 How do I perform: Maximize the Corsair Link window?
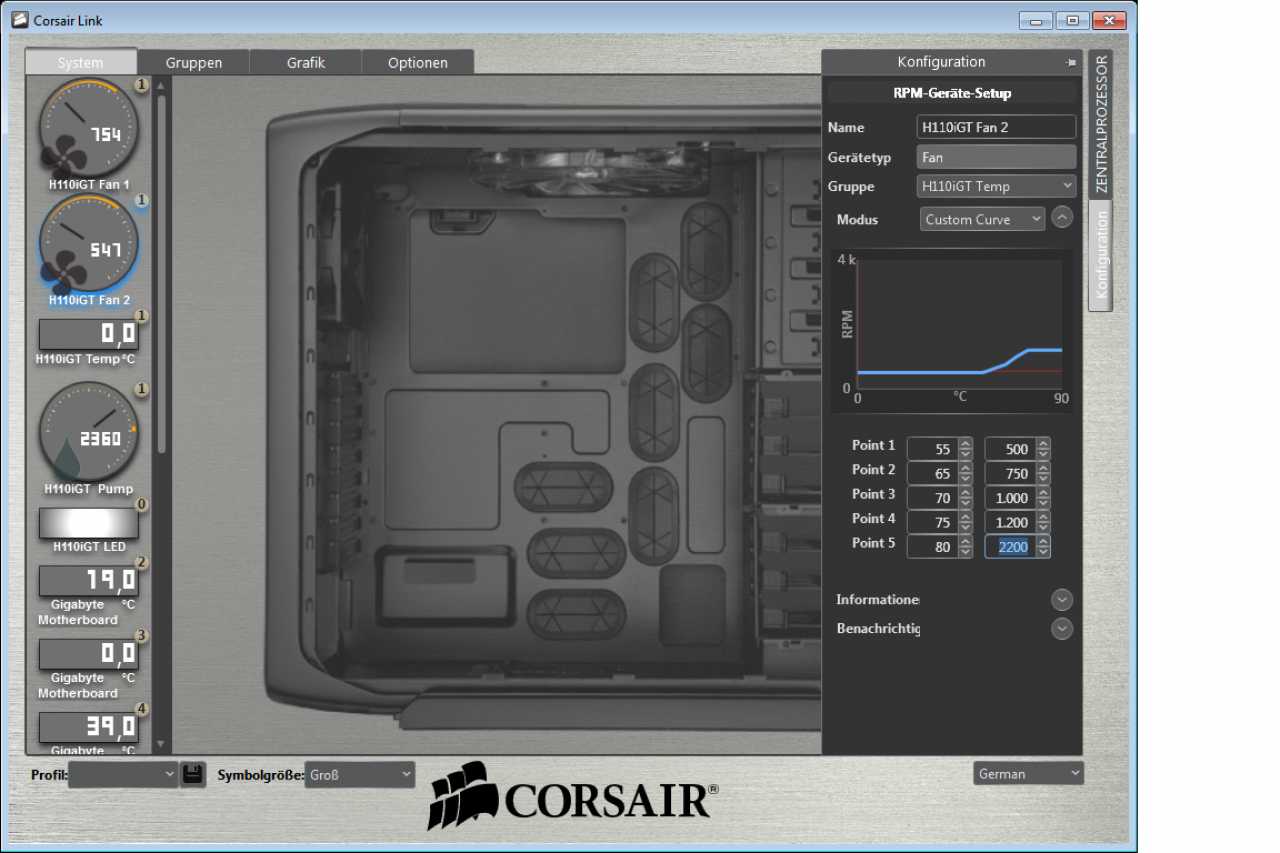(1073, 20)
